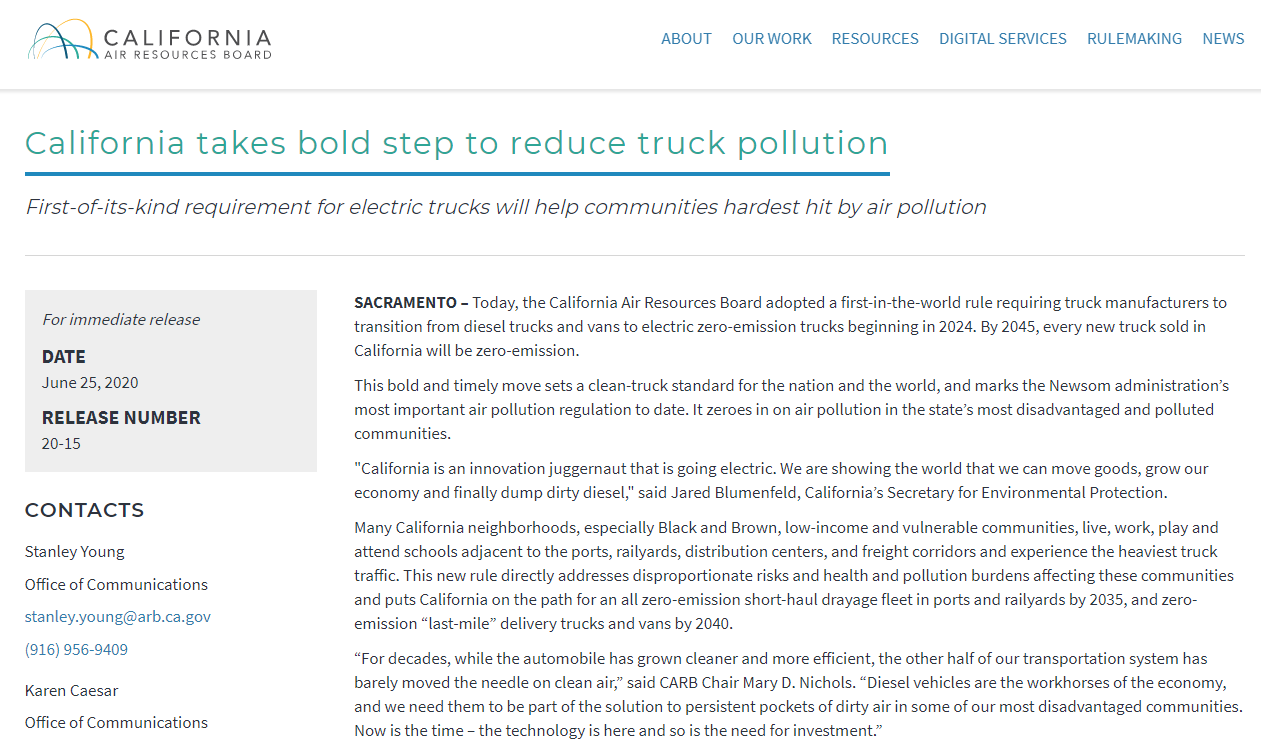This screenshot has height=743, width=1261.
Task: Open DIGITAL SERVICES in the navigation
Action: [1002, 39]
